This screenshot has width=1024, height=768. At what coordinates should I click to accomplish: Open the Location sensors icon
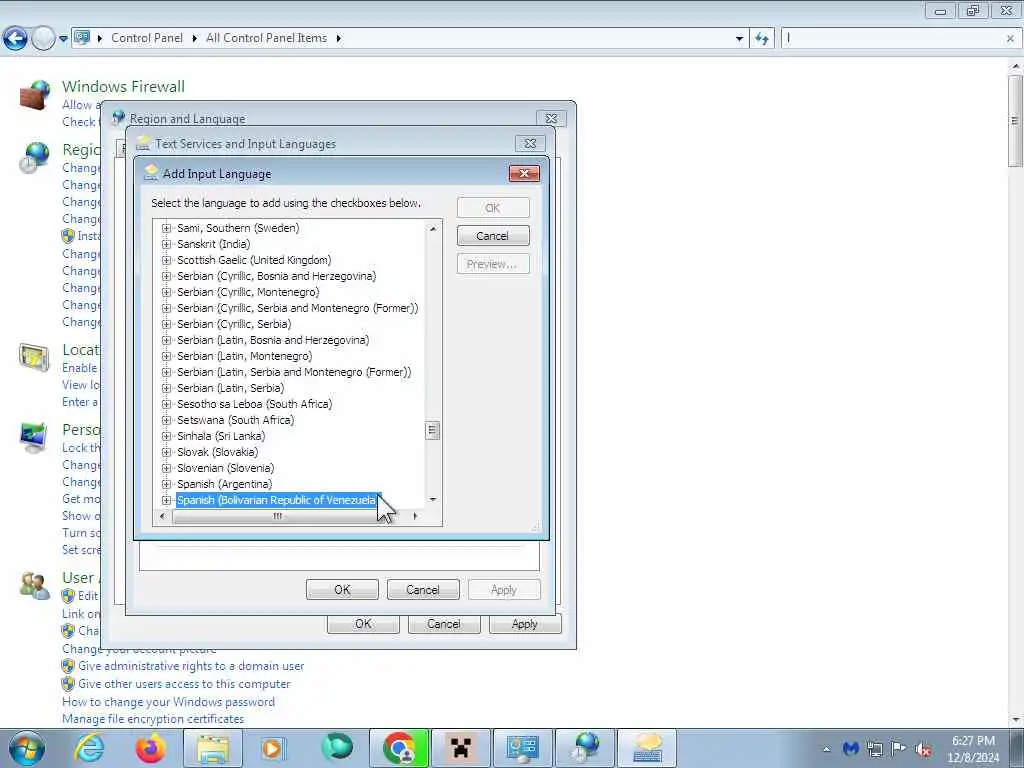35,357
